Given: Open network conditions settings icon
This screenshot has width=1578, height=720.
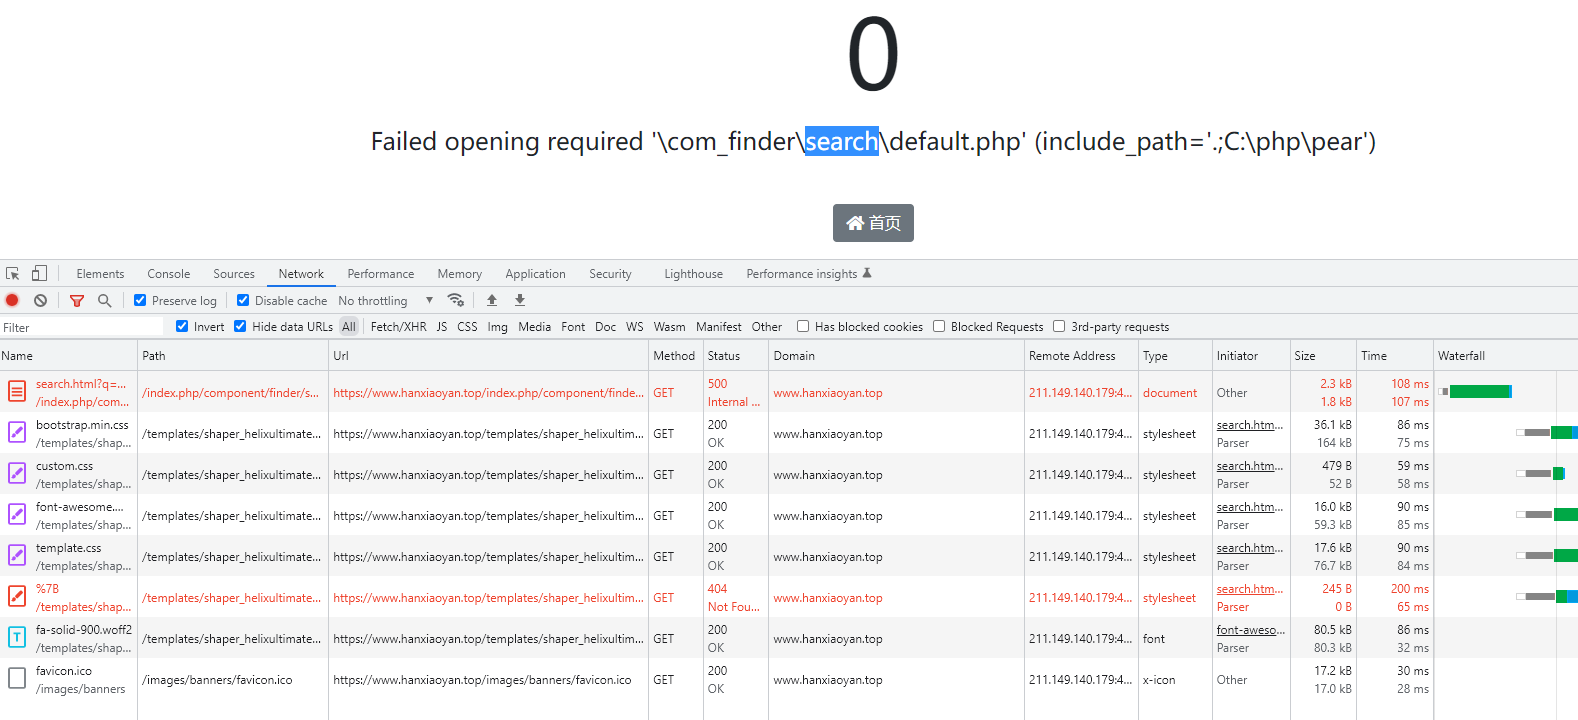Looking at the screenshot, I should point(456,300).
